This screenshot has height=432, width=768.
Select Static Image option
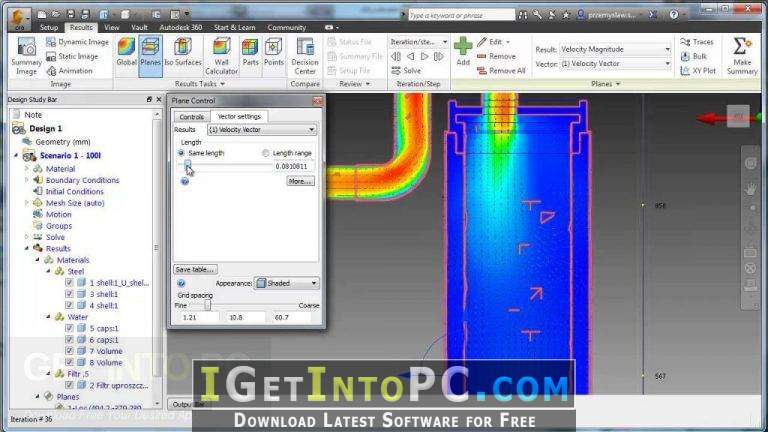coord(72,56)
